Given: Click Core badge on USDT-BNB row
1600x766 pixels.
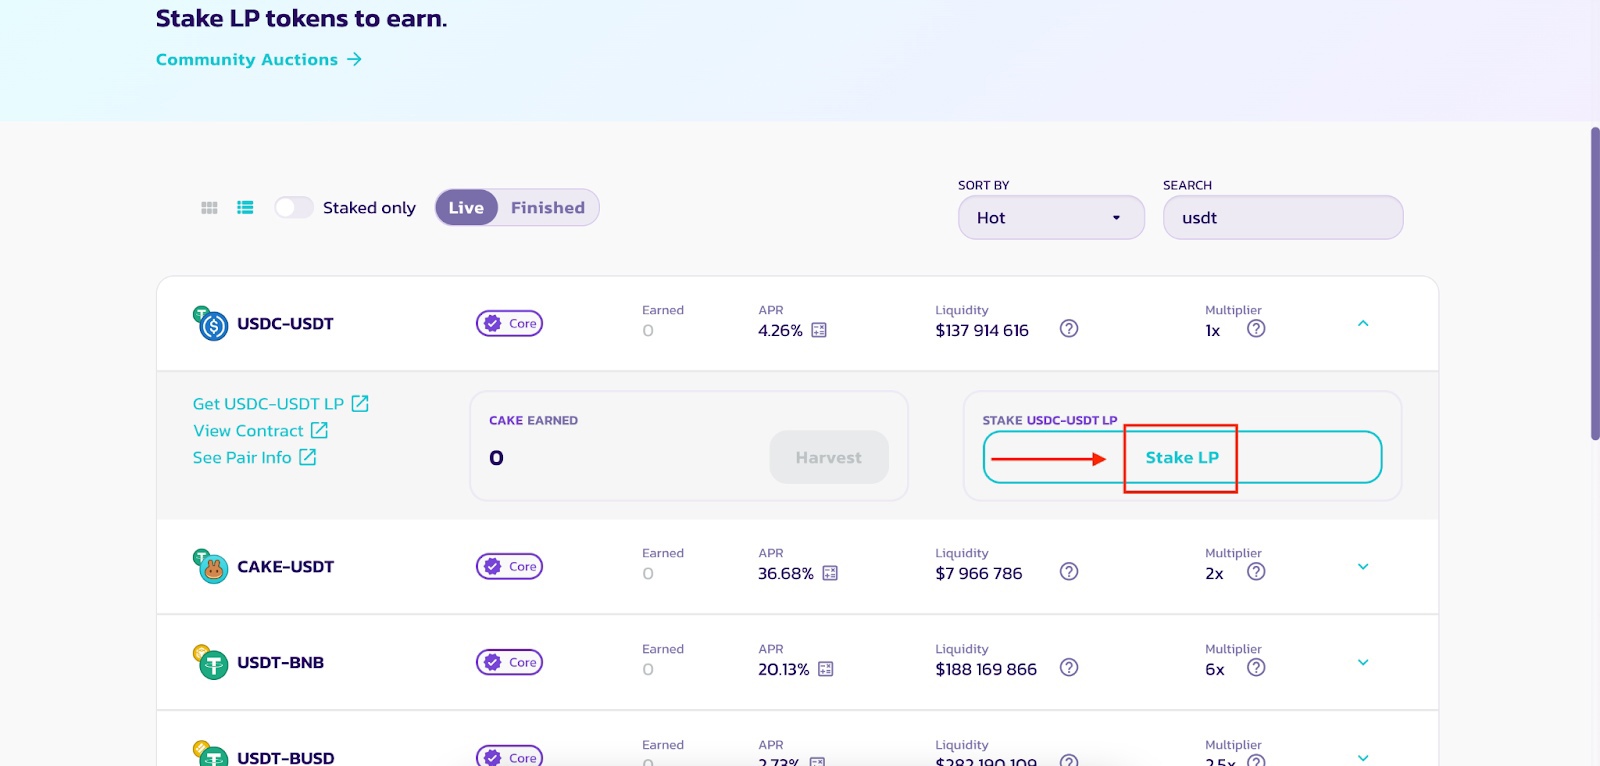Looking at the screenshot, I should click(510, 663).
